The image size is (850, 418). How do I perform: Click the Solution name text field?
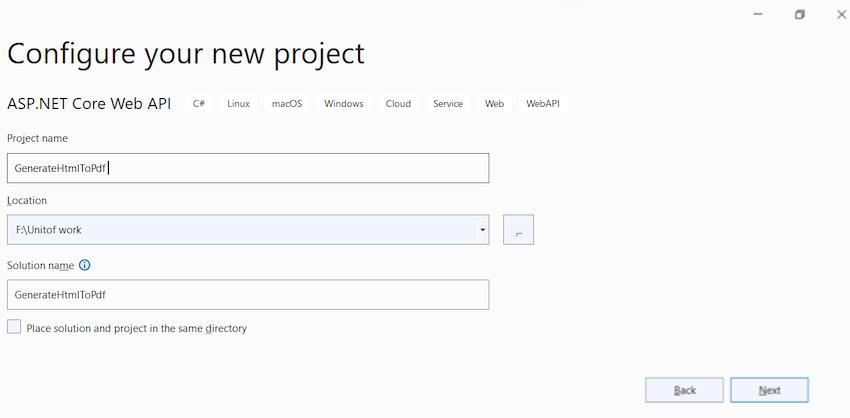pos(248,295)
